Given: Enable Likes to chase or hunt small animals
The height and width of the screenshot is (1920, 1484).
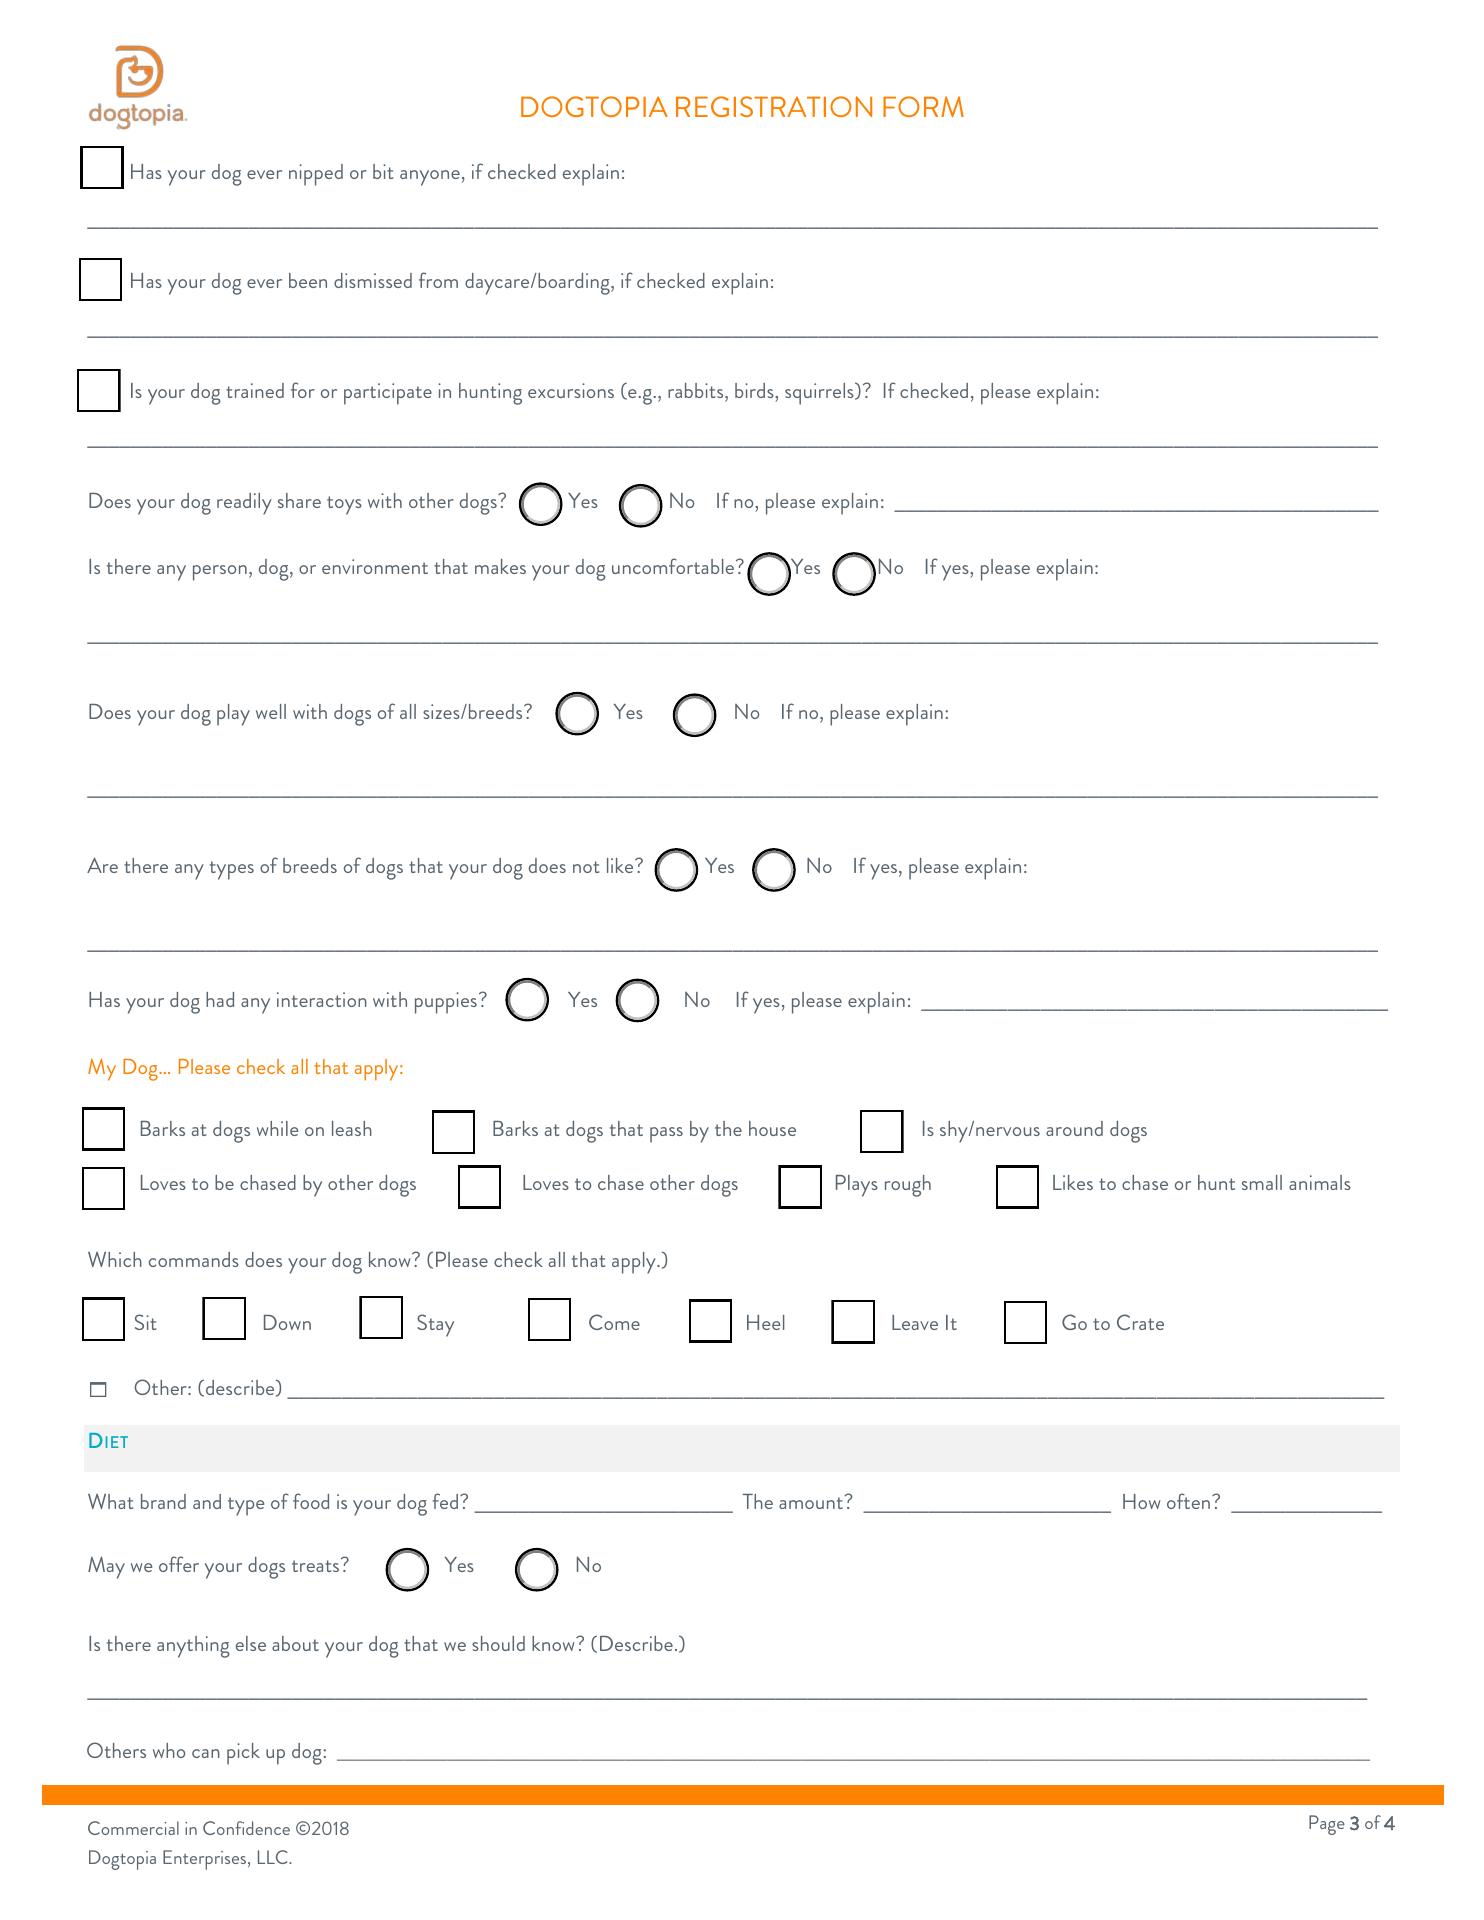Looking at the screenshot, I should (x=1017, y=1186).
